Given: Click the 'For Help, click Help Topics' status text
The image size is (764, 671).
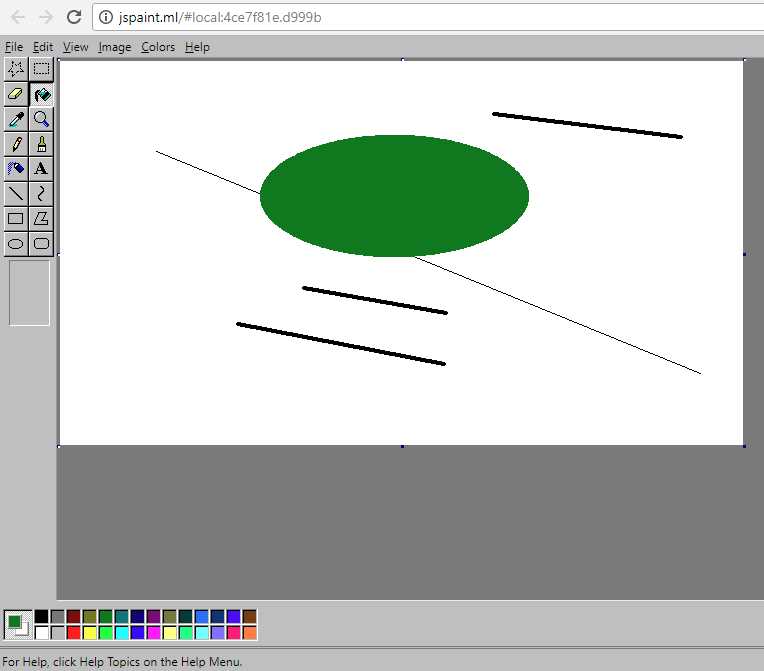Looking at the screenshot, I should coord(122,662).
